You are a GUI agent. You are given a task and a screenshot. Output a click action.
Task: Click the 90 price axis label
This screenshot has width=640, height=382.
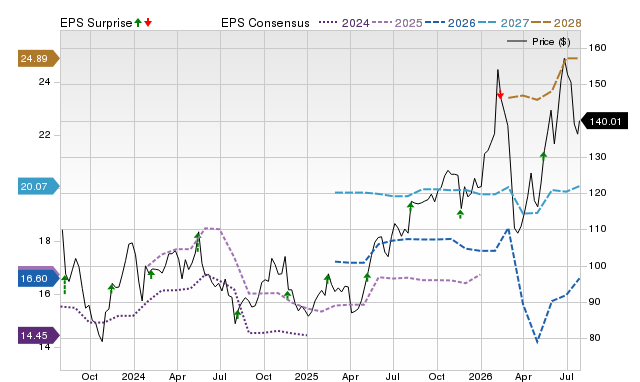pos(594,302)
